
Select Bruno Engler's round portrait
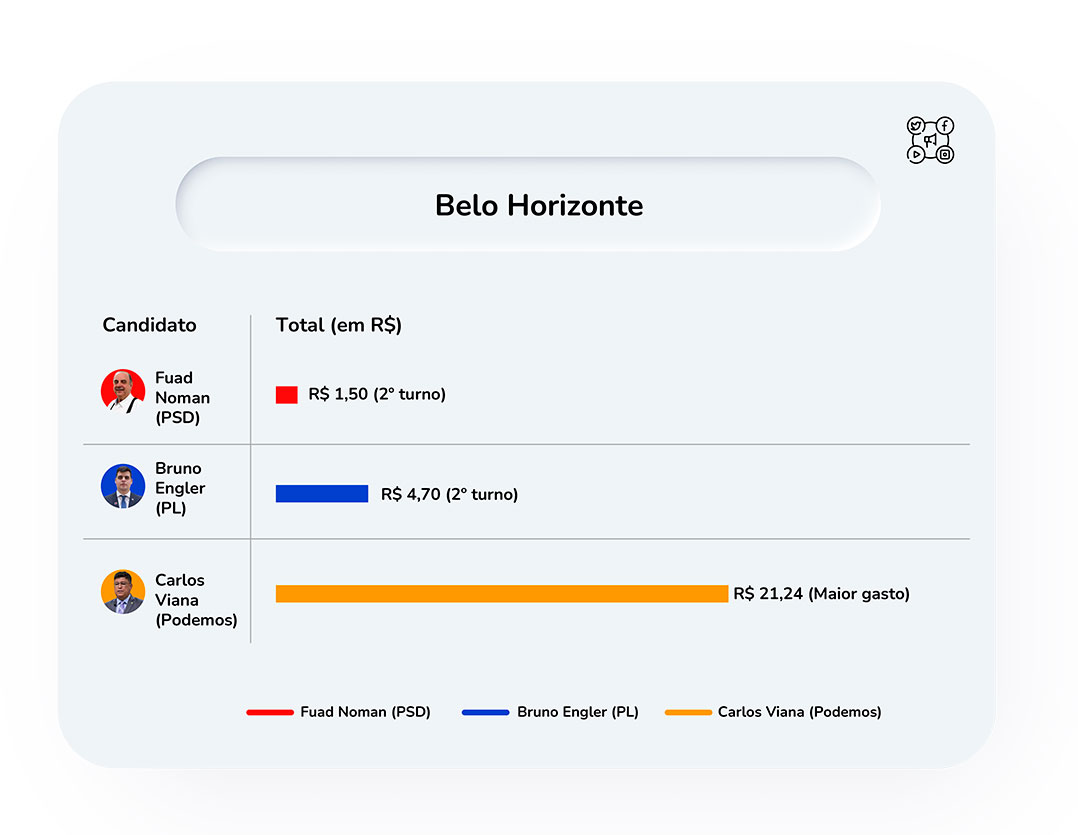pyautogui.click(x=123, y=486)
